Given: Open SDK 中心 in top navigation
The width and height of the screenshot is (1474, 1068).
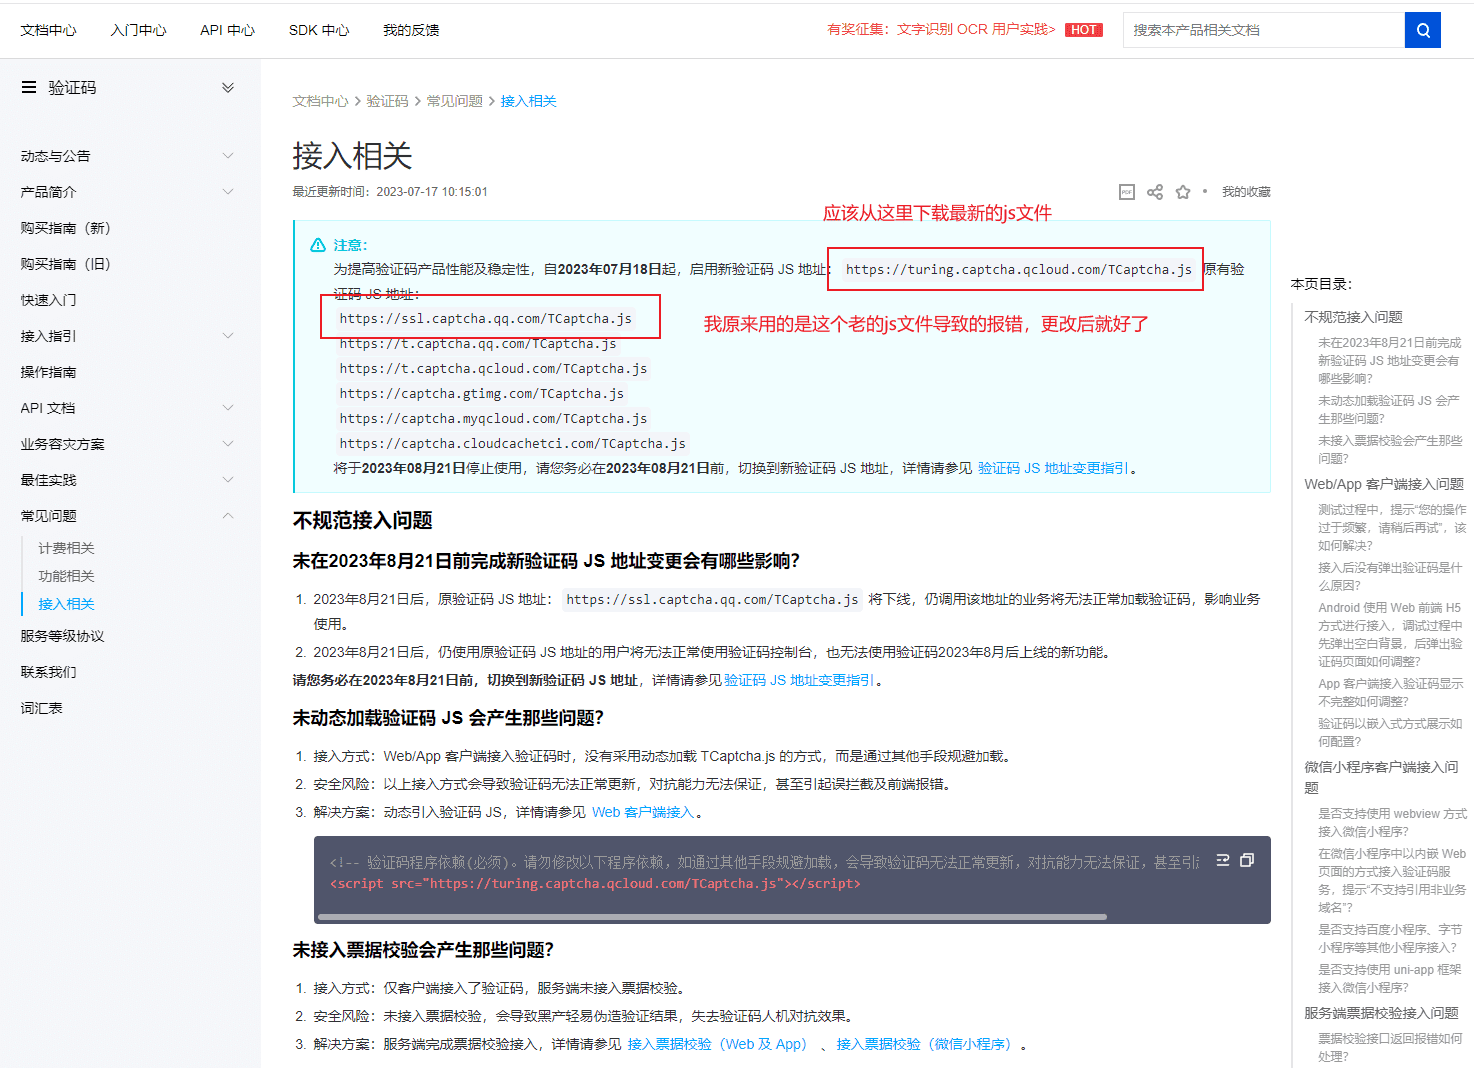Looking at the screenshot, I should (x=319, y=30).
